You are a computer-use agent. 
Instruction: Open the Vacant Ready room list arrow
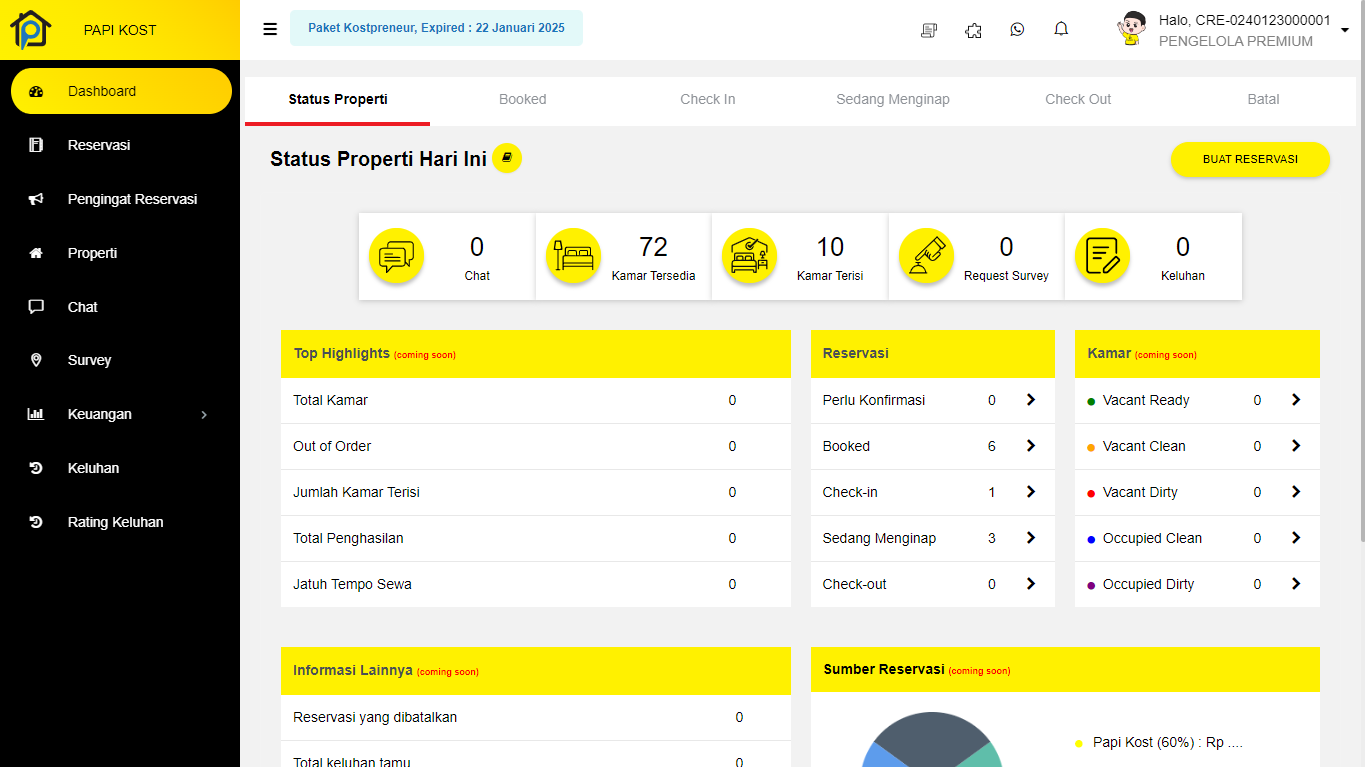coord(1295,400)
